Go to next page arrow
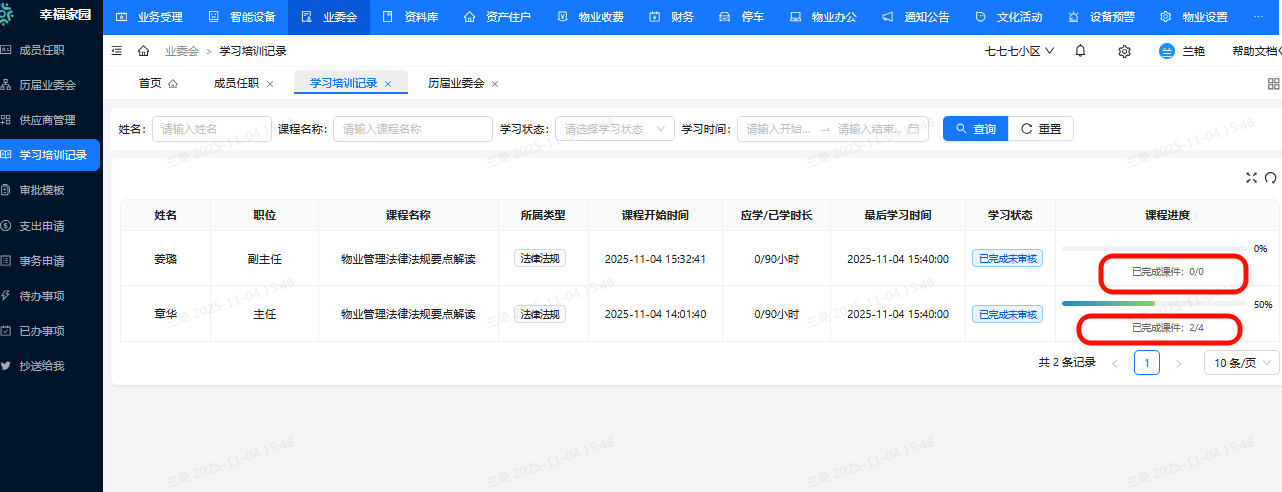Screen dimensions: 1282x492 [1179, 363]
